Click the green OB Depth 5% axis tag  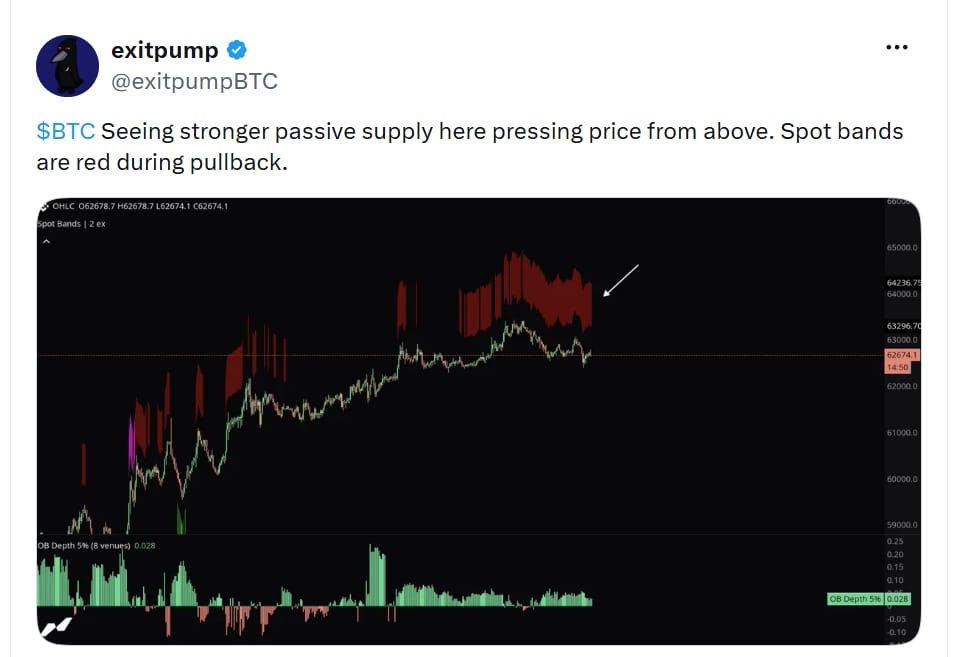[869, 599]
